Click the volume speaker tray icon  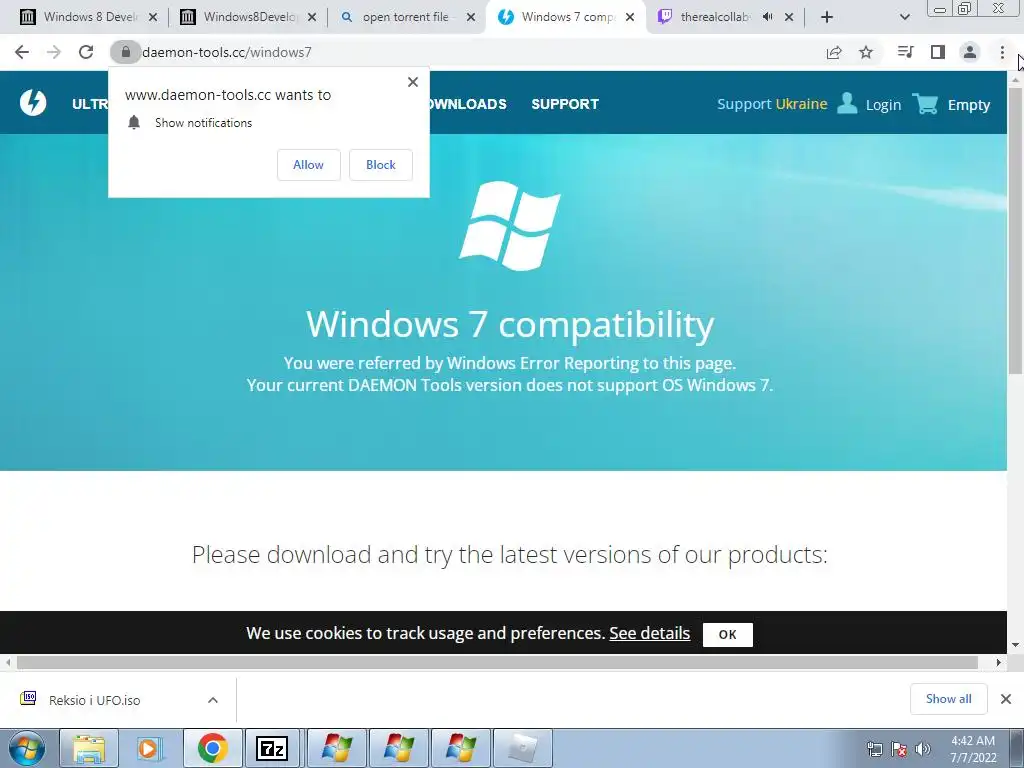click(923, 749)
